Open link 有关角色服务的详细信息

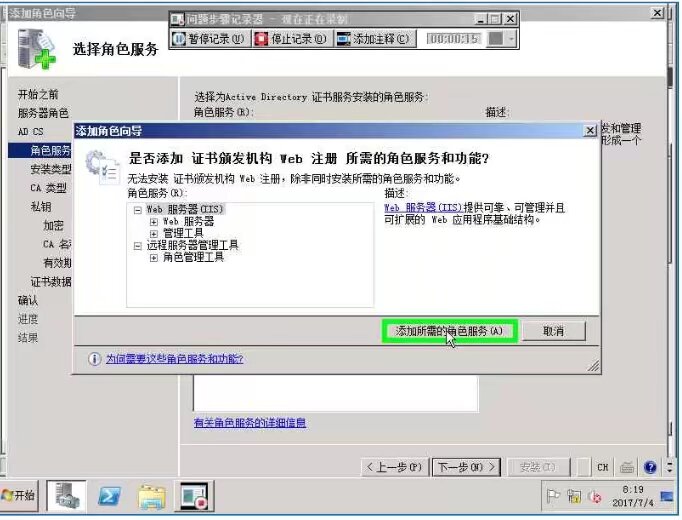tap(250, 422)
